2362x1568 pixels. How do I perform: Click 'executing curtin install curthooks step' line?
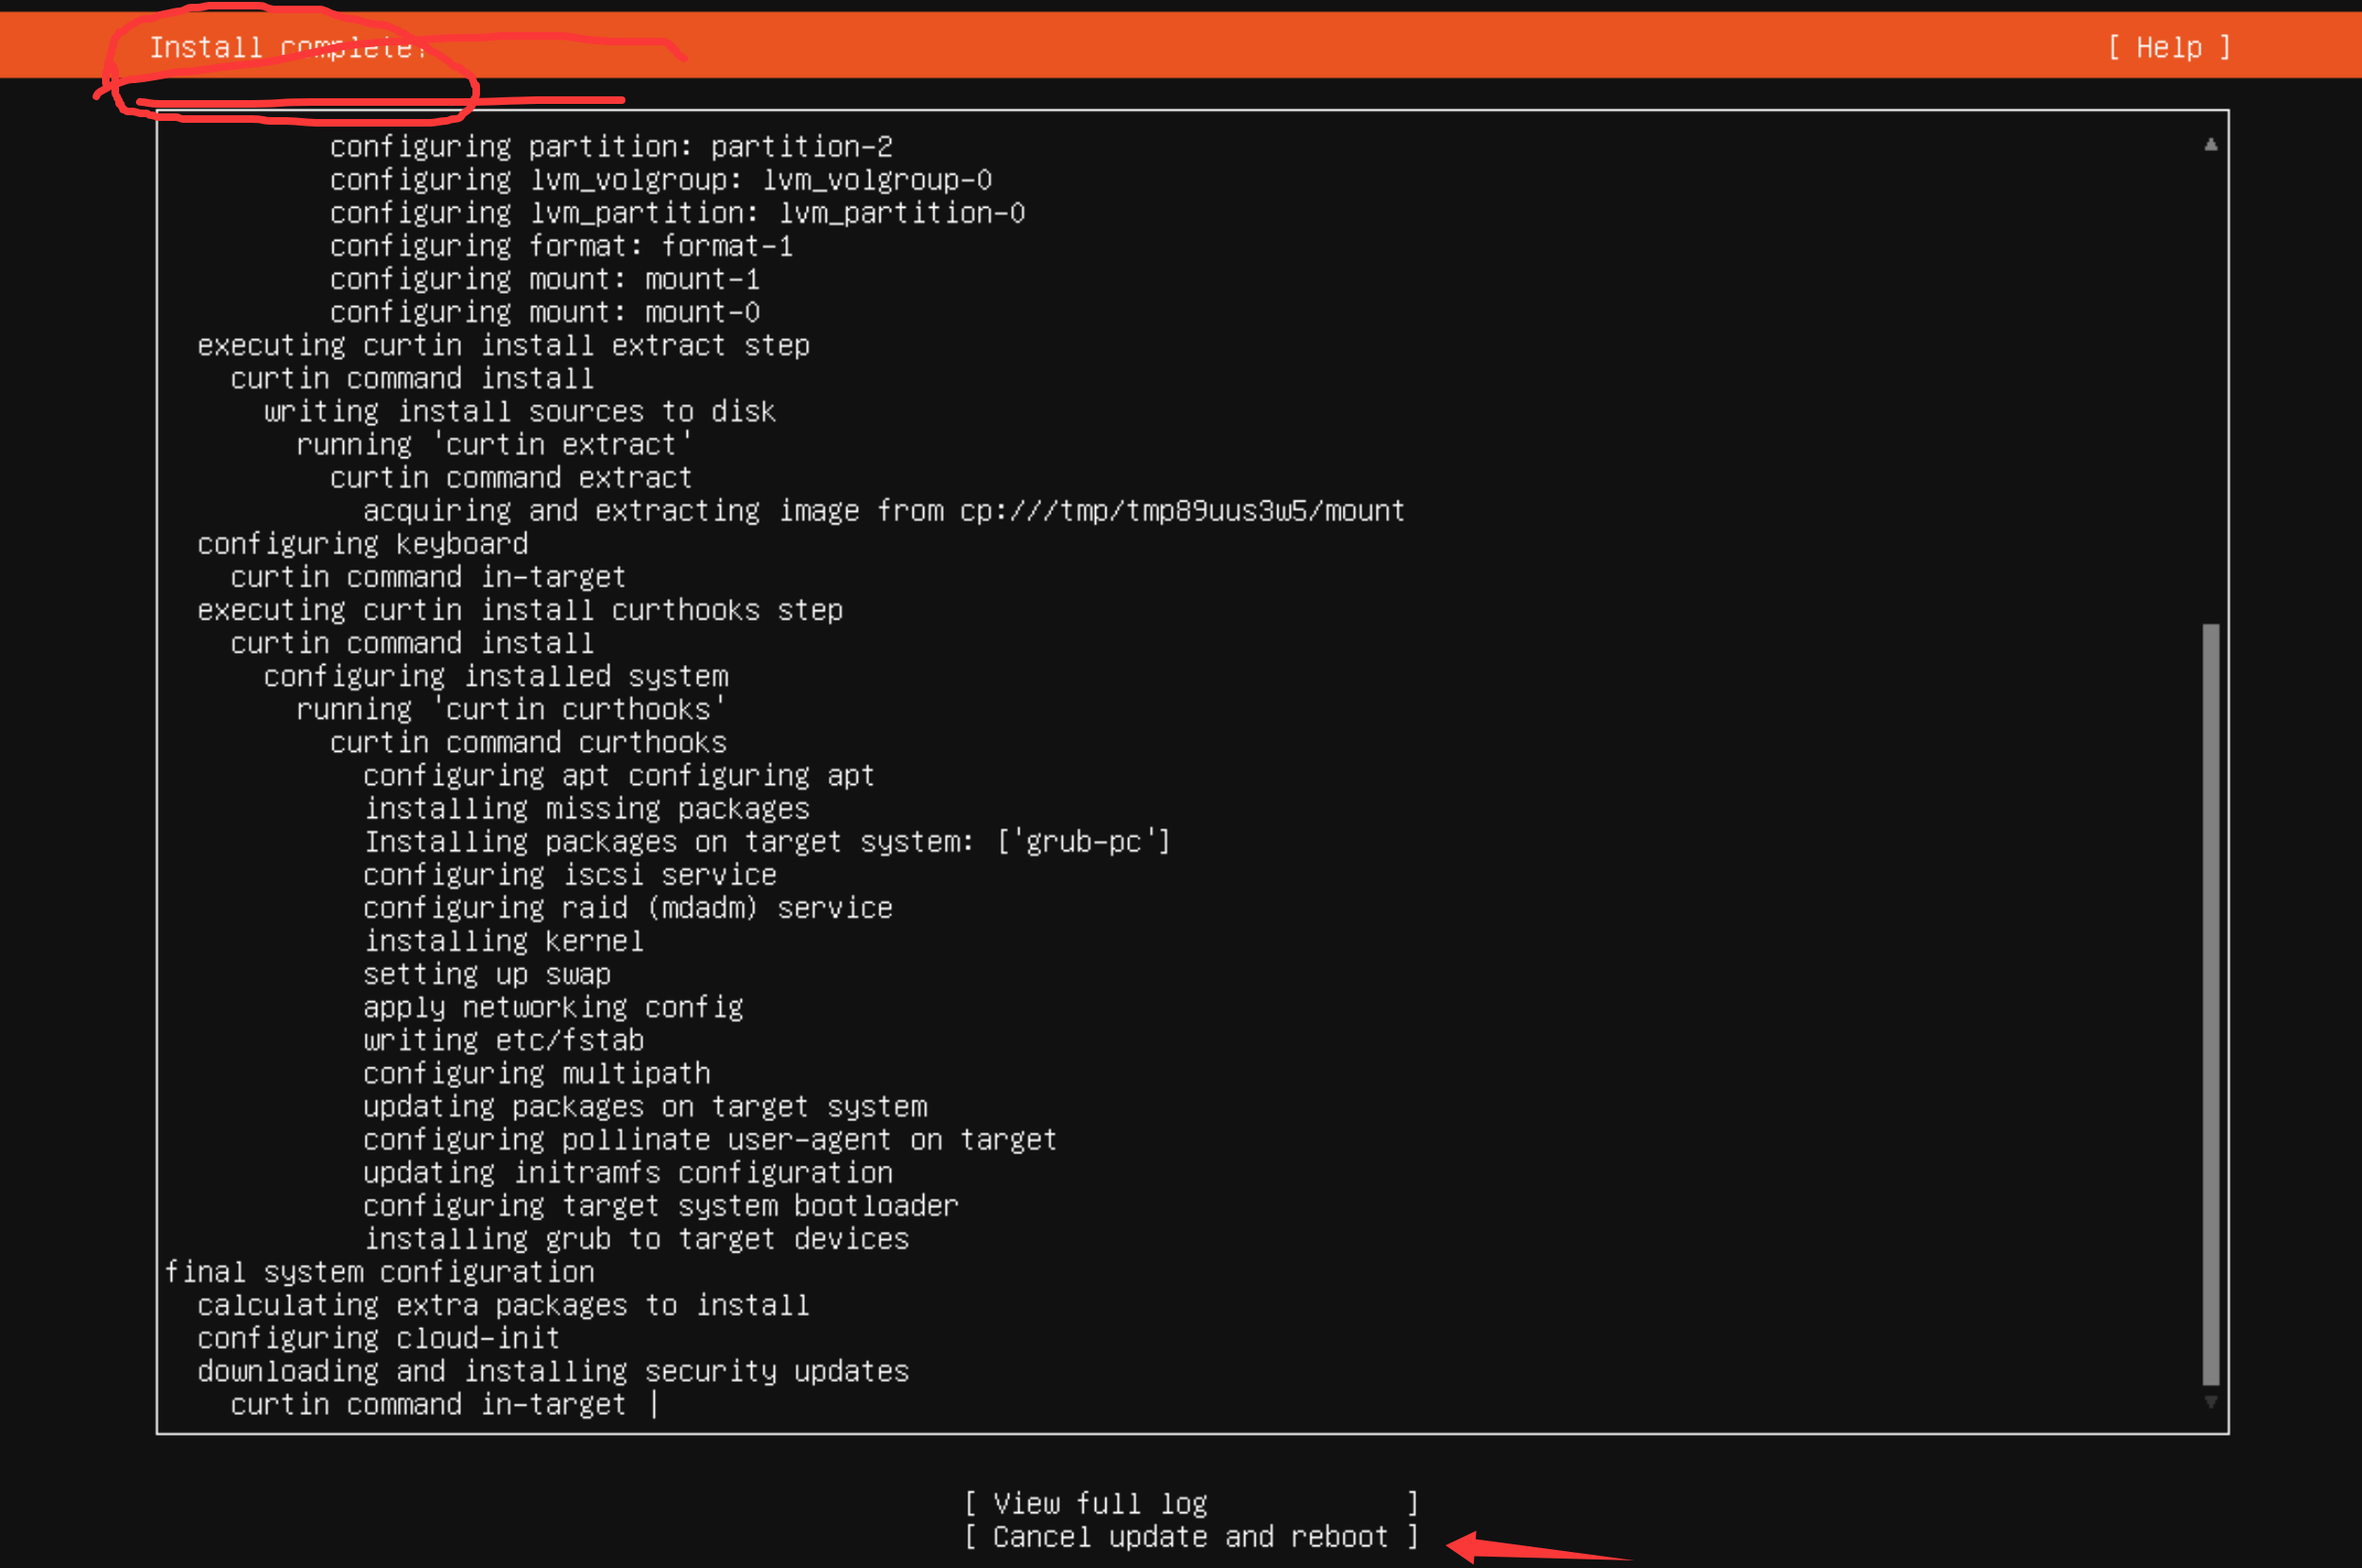[519, 610]
